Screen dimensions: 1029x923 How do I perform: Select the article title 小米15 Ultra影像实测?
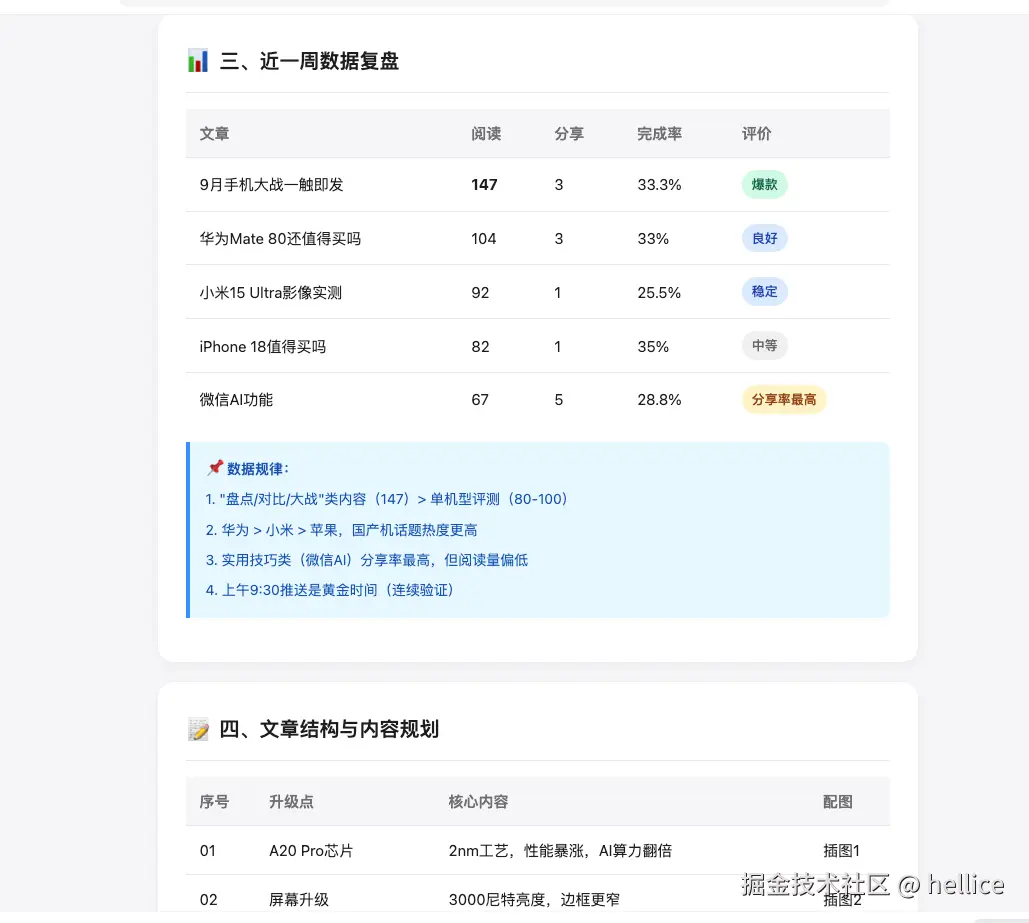[271, 293]
